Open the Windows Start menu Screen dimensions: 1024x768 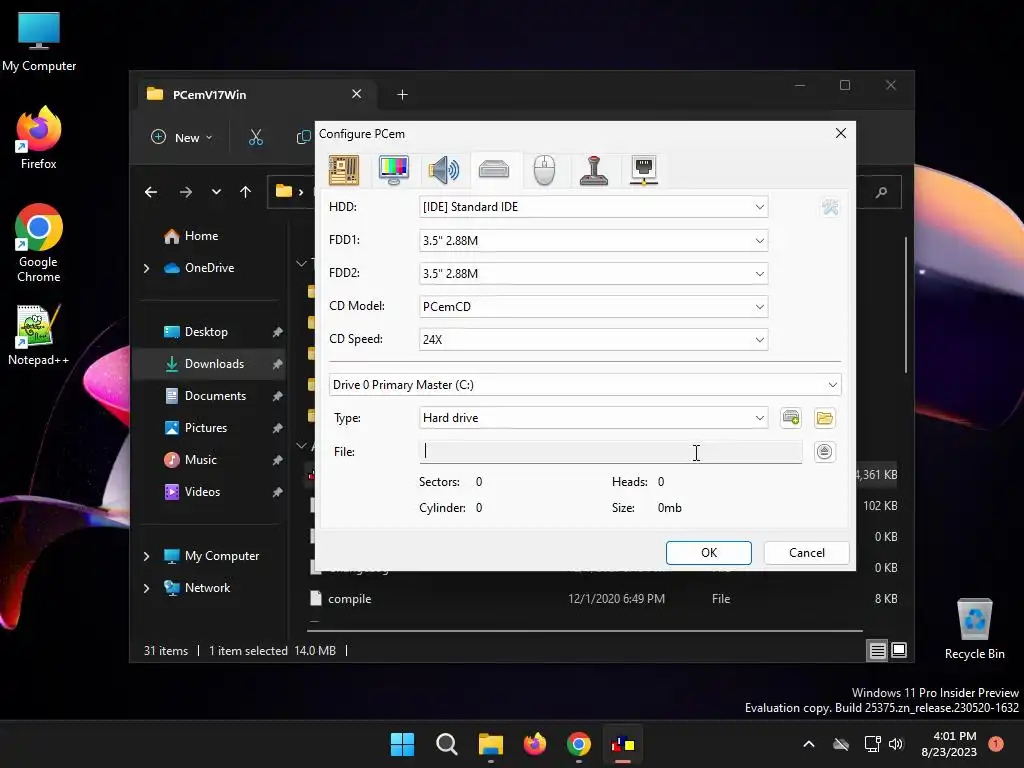402,744
